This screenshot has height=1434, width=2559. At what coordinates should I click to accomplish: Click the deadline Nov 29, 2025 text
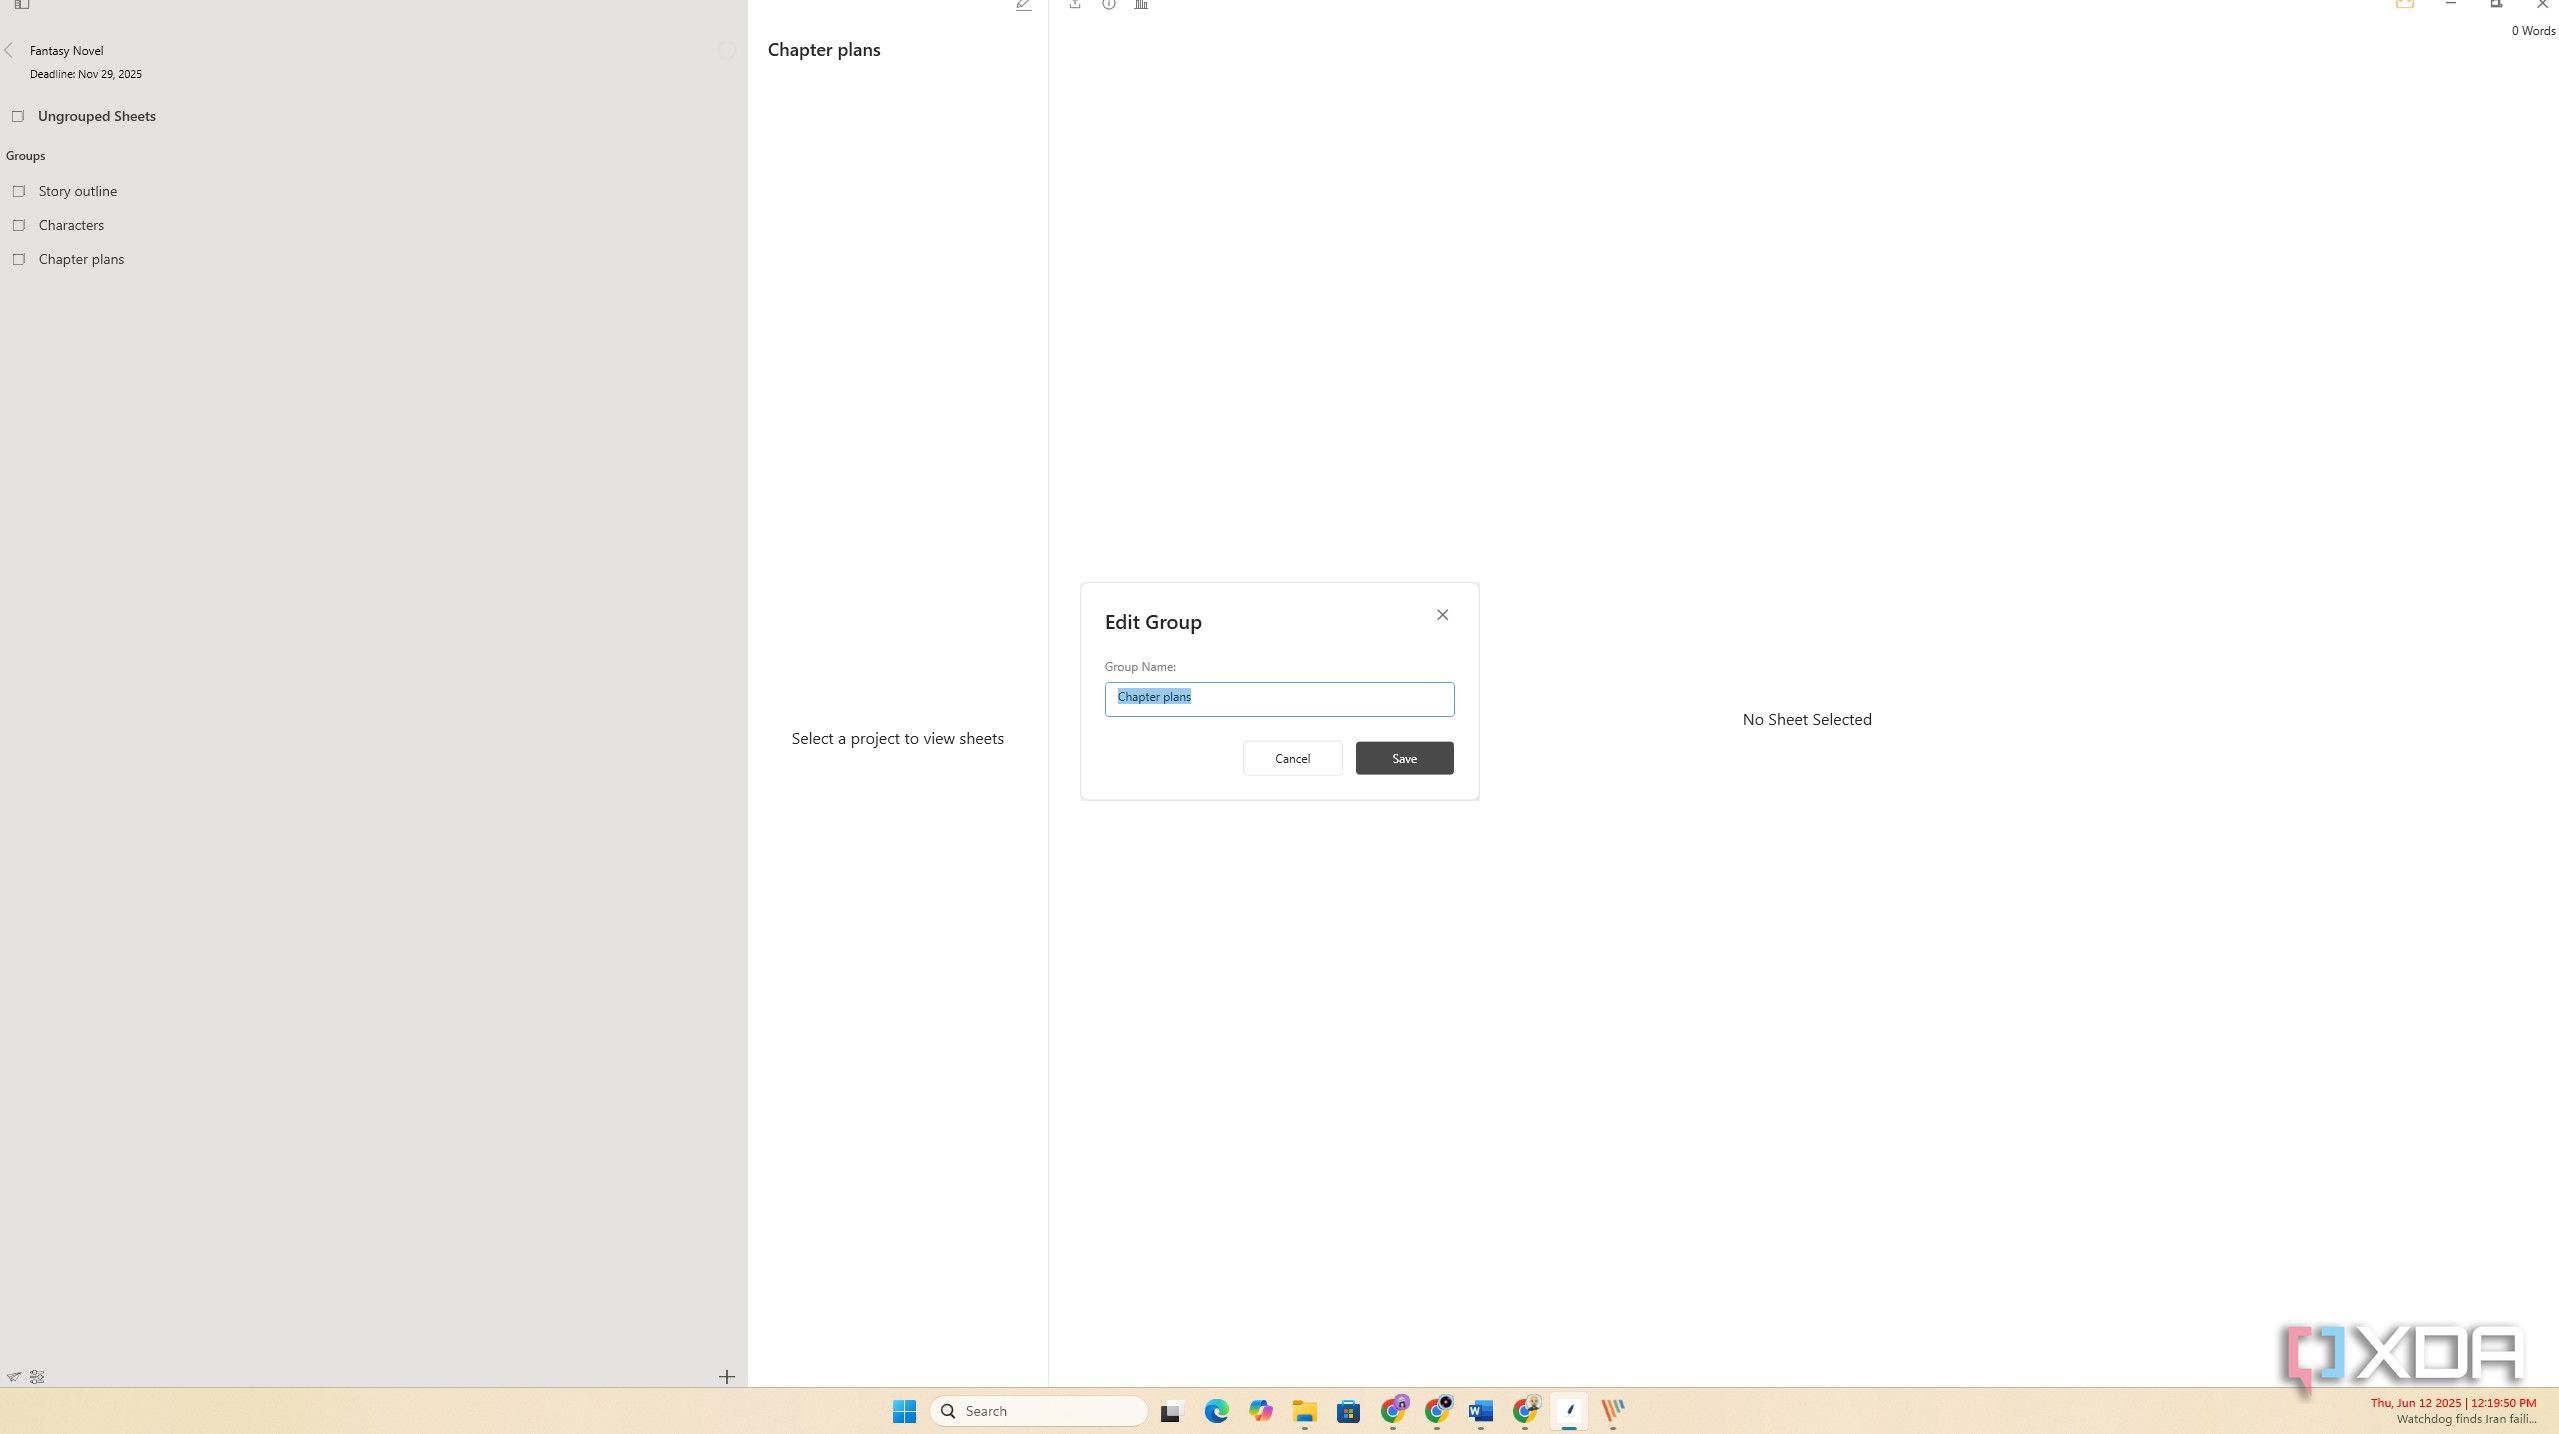[85, 74]
